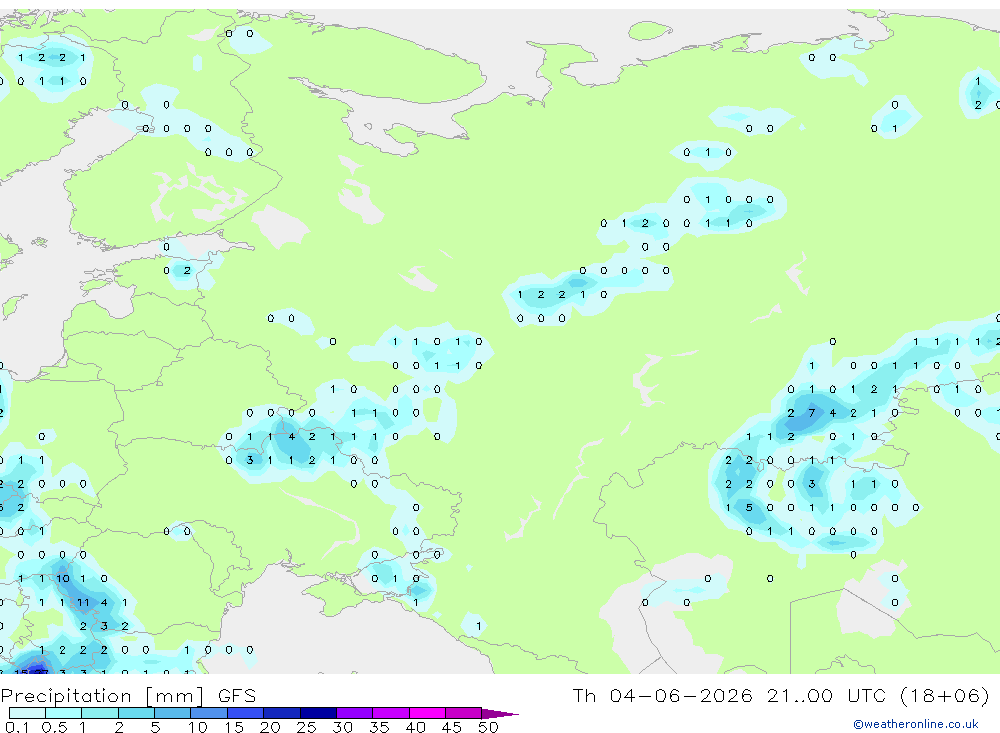Click the 20–25 mm legend swatch
Viewport: 1000px width, 733px height.
282,713
